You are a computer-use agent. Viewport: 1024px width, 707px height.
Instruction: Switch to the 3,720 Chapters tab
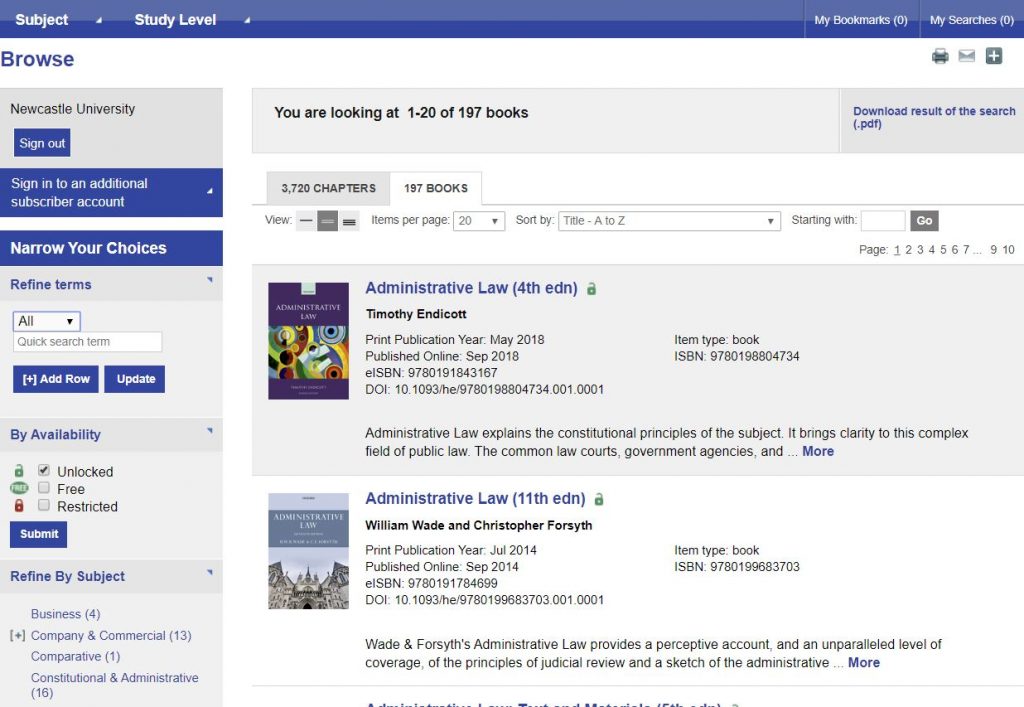point(328,188)
